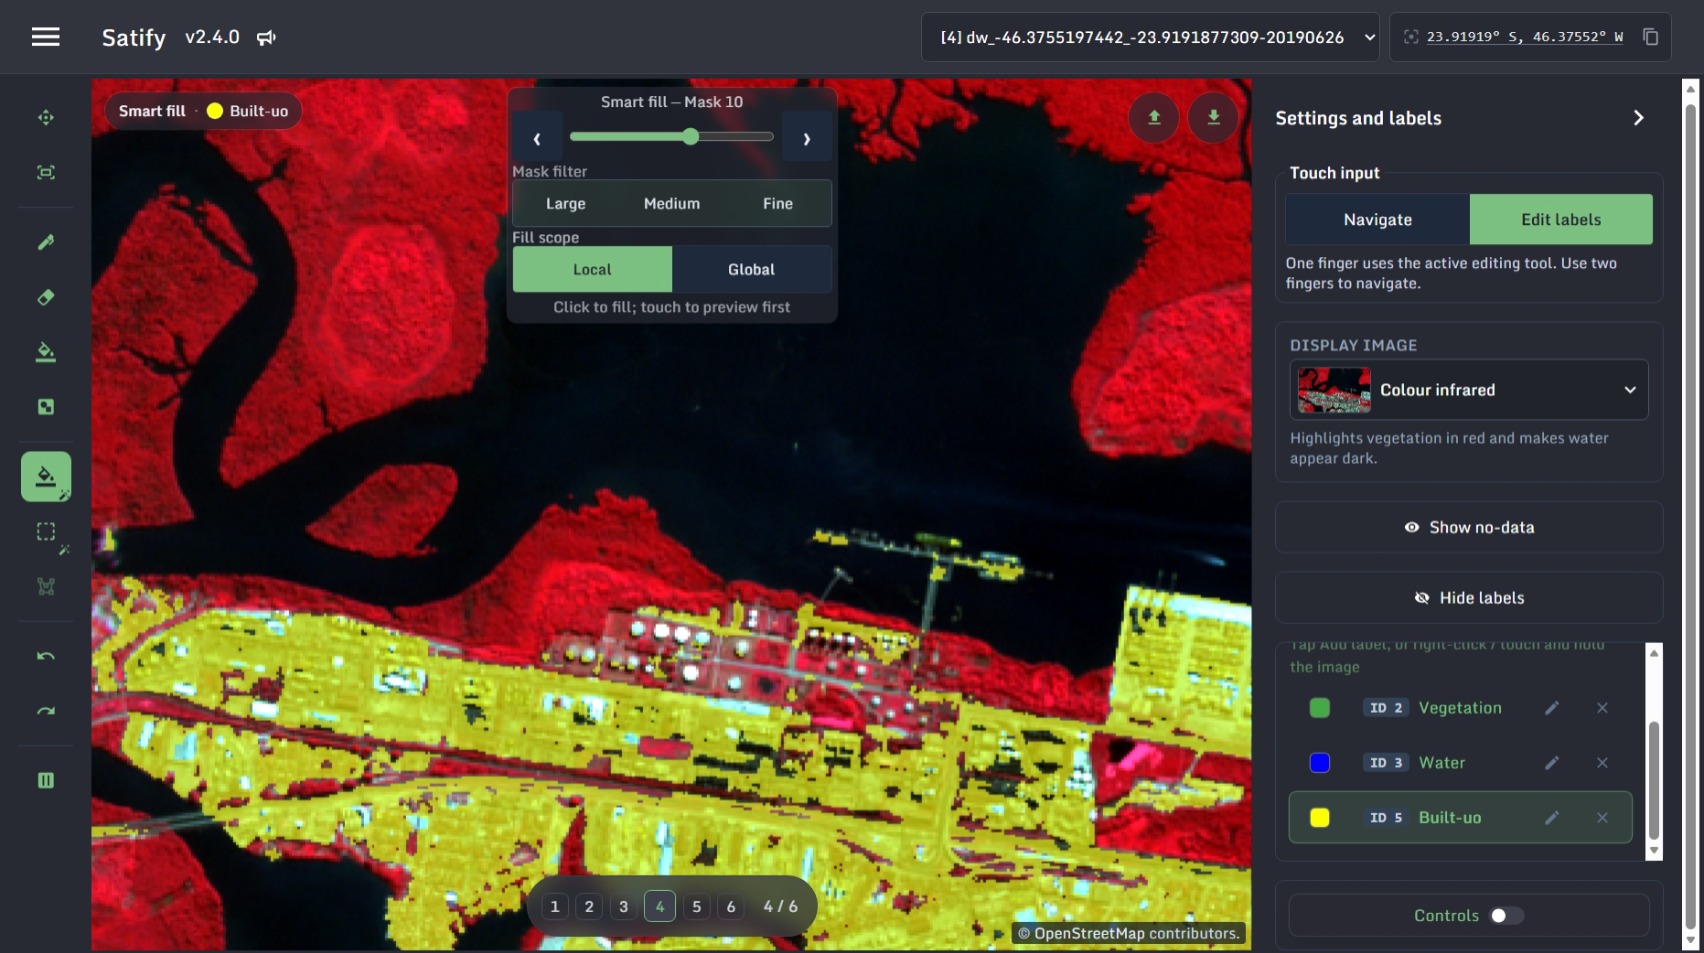Click the green Vegetation color swatch
The image size is (1704, 953).
[x=1320, y=708]
